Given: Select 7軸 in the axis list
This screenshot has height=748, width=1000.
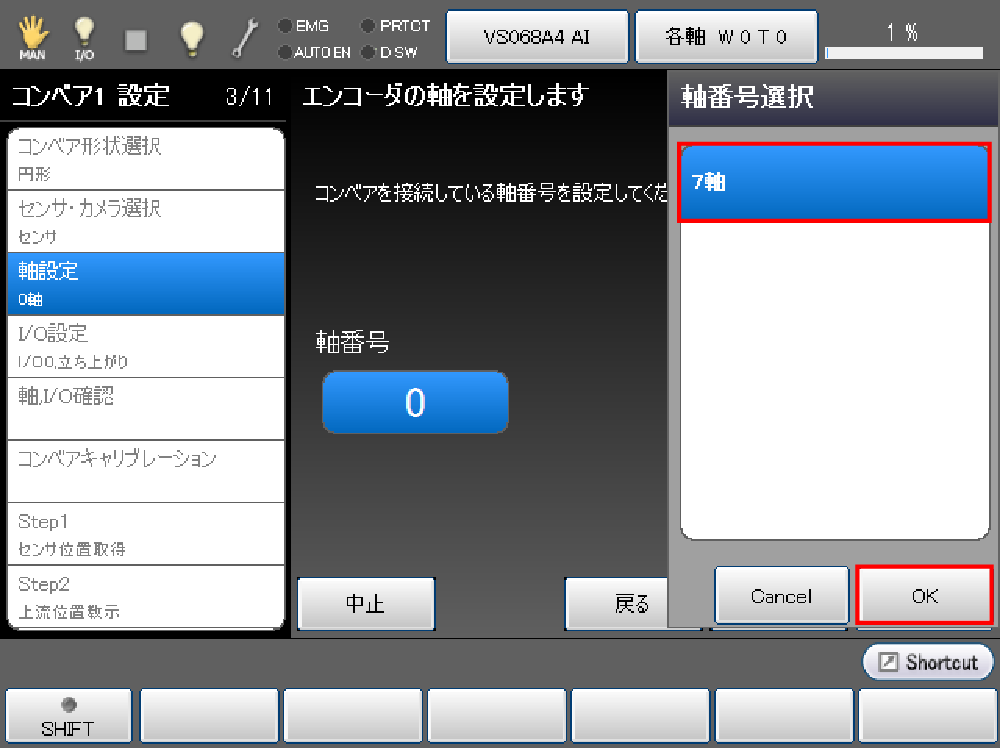Looking at the screenshot, I should (x=834, y=183).
